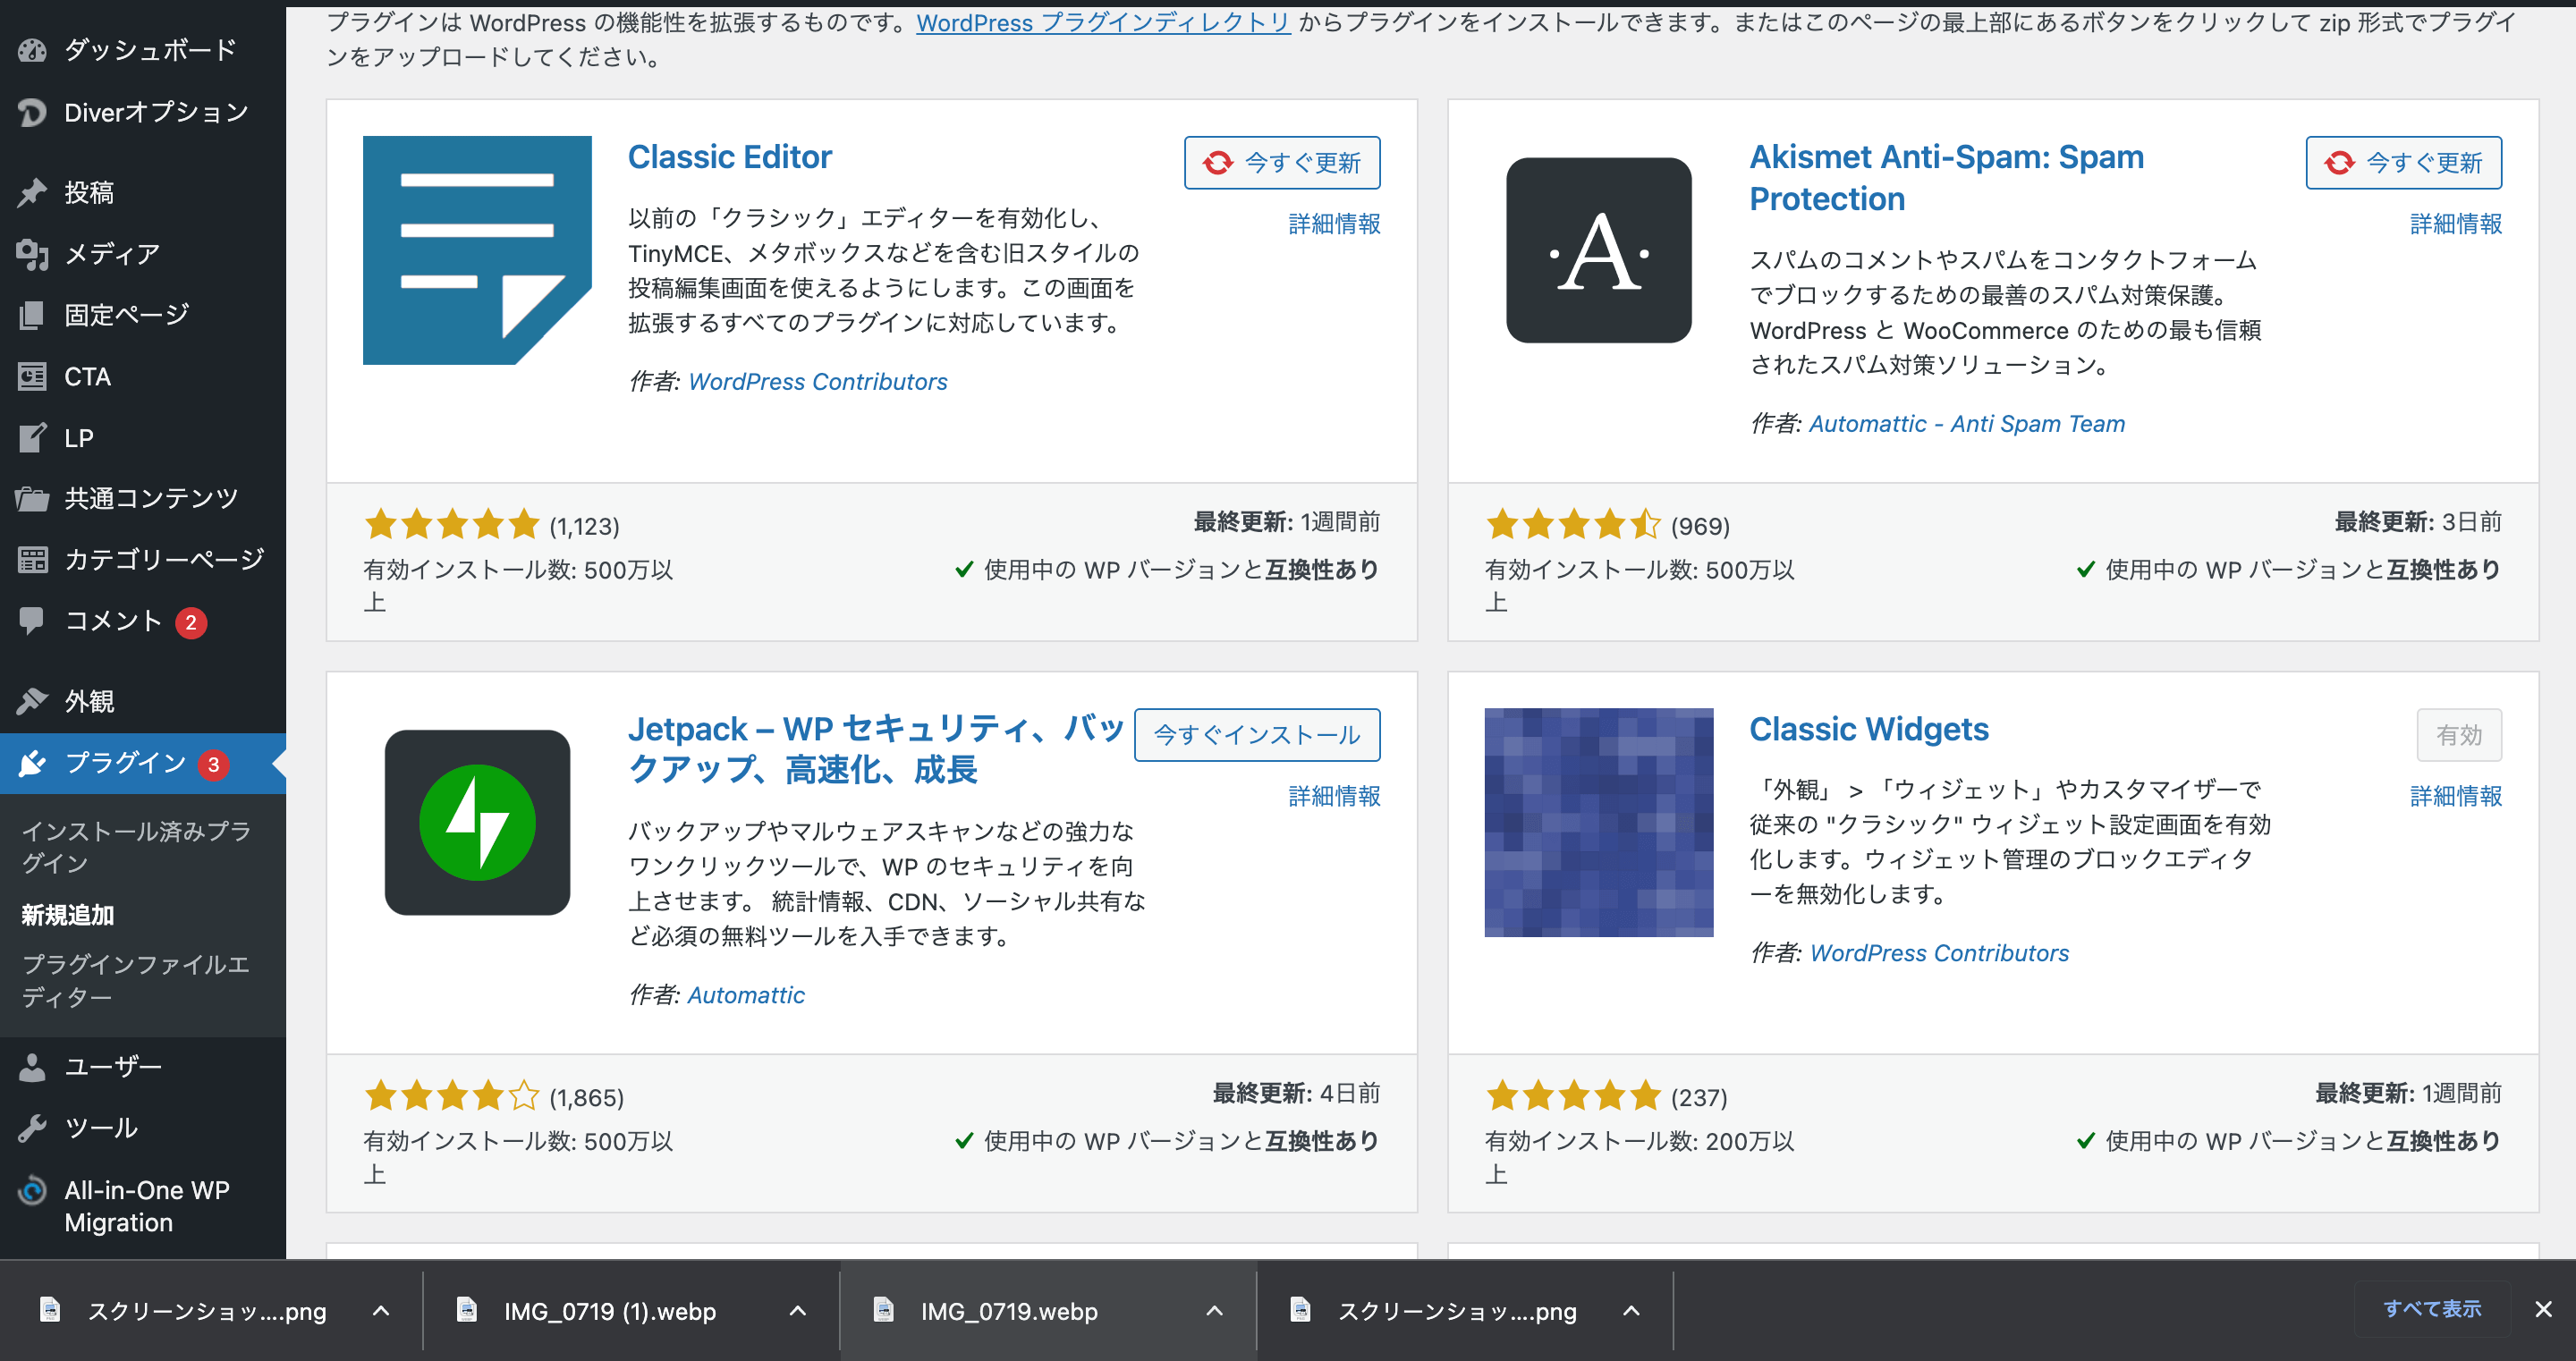Viewport: 2576px width, 1361px height.
Task: Click the Jetpack plugin title link
Action: pyautogui.click(x=876, y=749)
